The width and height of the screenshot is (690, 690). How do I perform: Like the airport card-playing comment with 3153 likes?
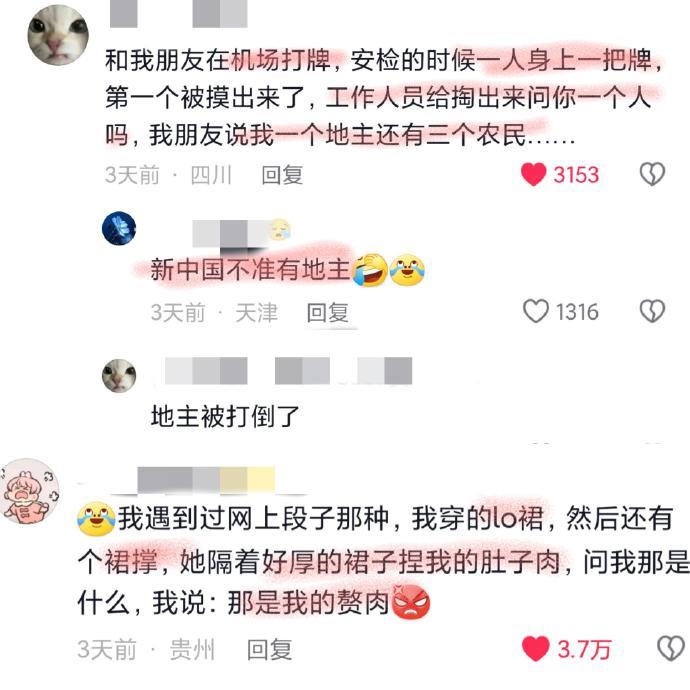pyautogui.click(x=533, y=174)
